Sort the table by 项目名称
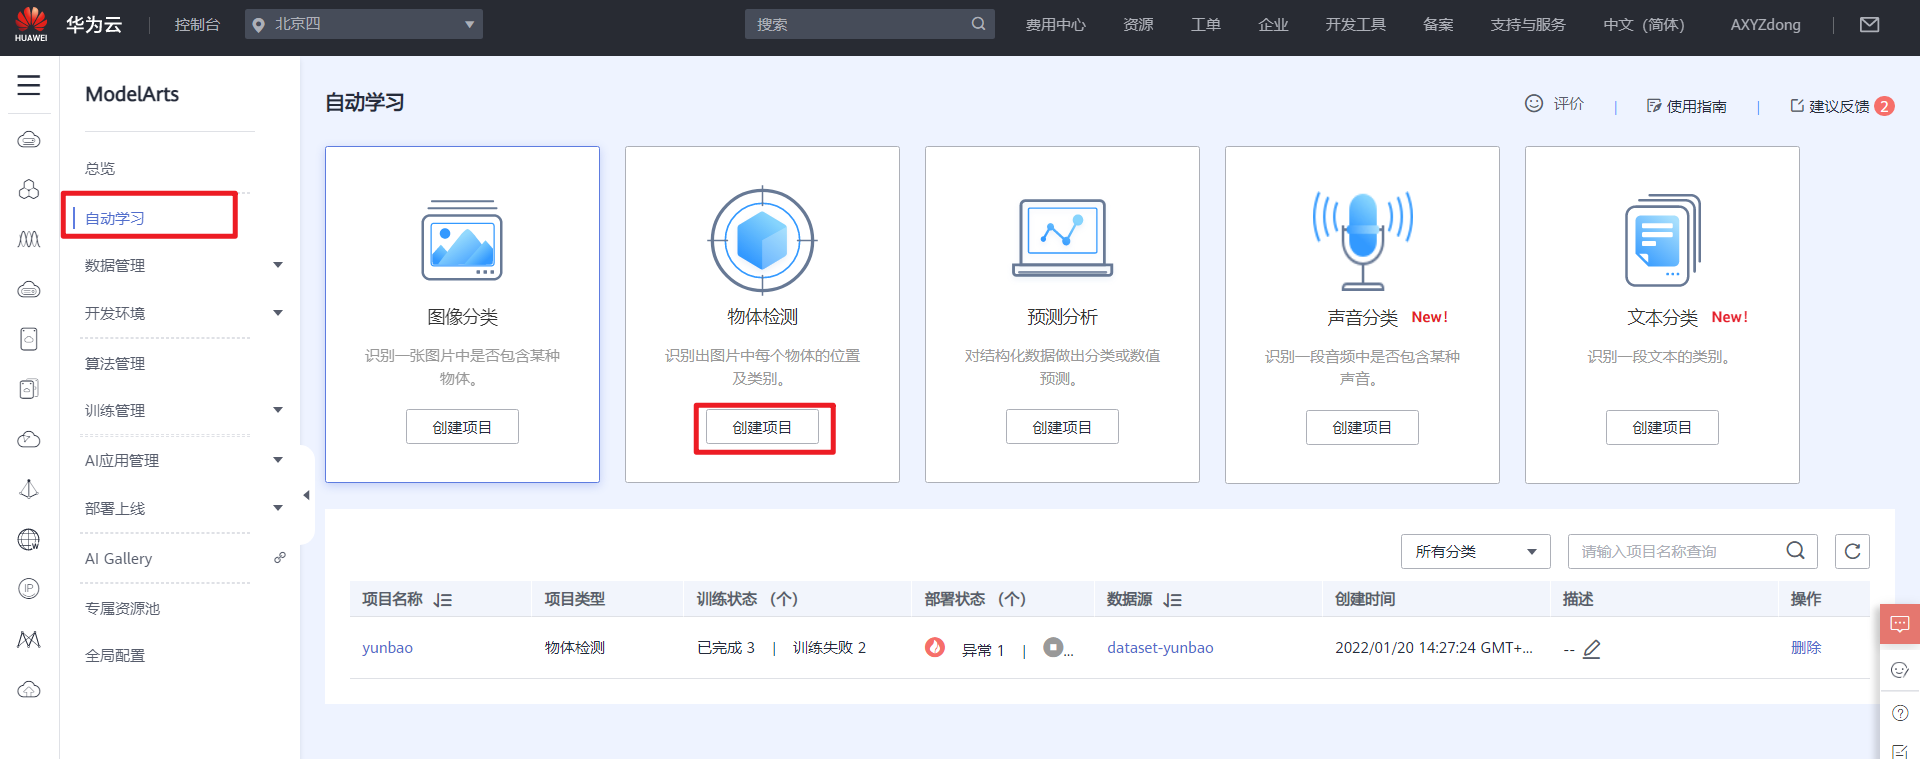 [443, 600]
